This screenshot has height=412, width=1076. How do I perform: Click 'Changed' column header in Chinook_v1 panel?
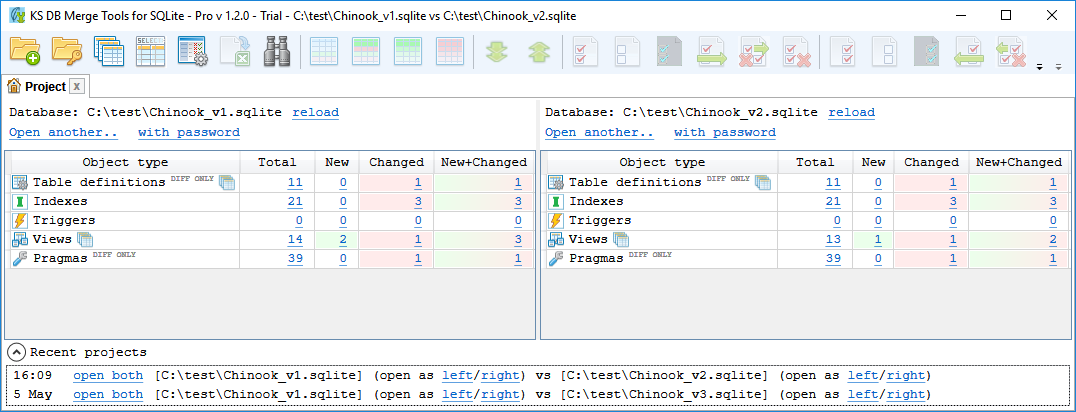coord(396,163)
